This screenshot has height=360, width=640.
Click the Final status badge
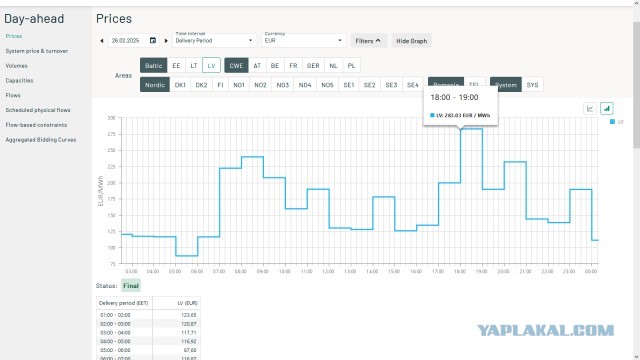[131, 286]
